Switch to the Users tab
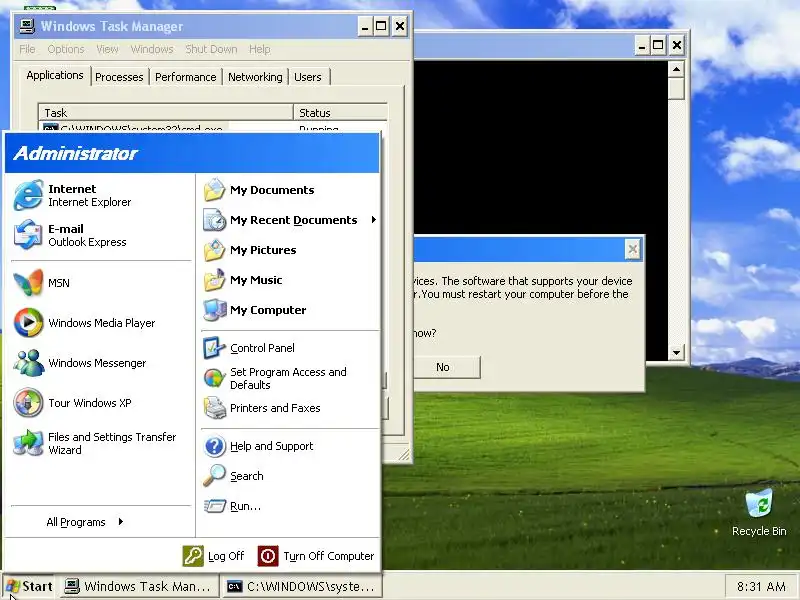Viewport: 800px width, 600px height. (x=308, y=77)
